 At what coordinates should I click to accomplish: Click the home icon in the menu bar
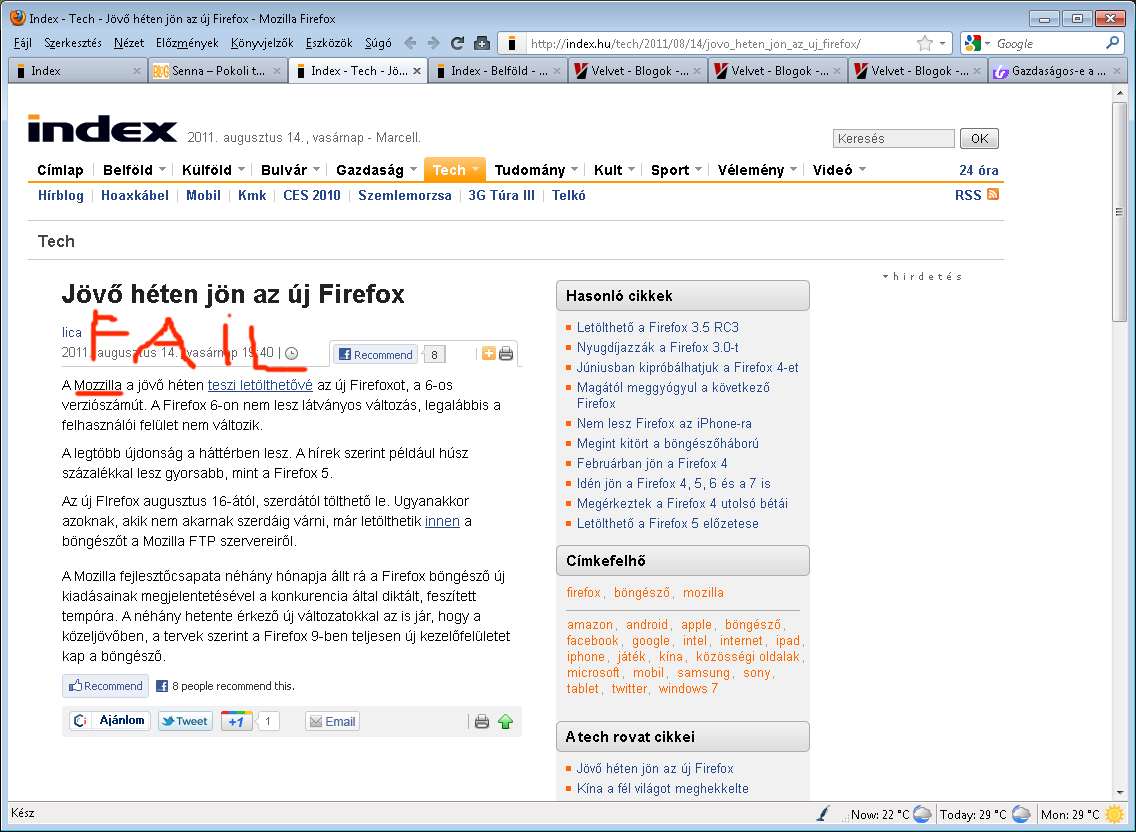pos(482,43)
